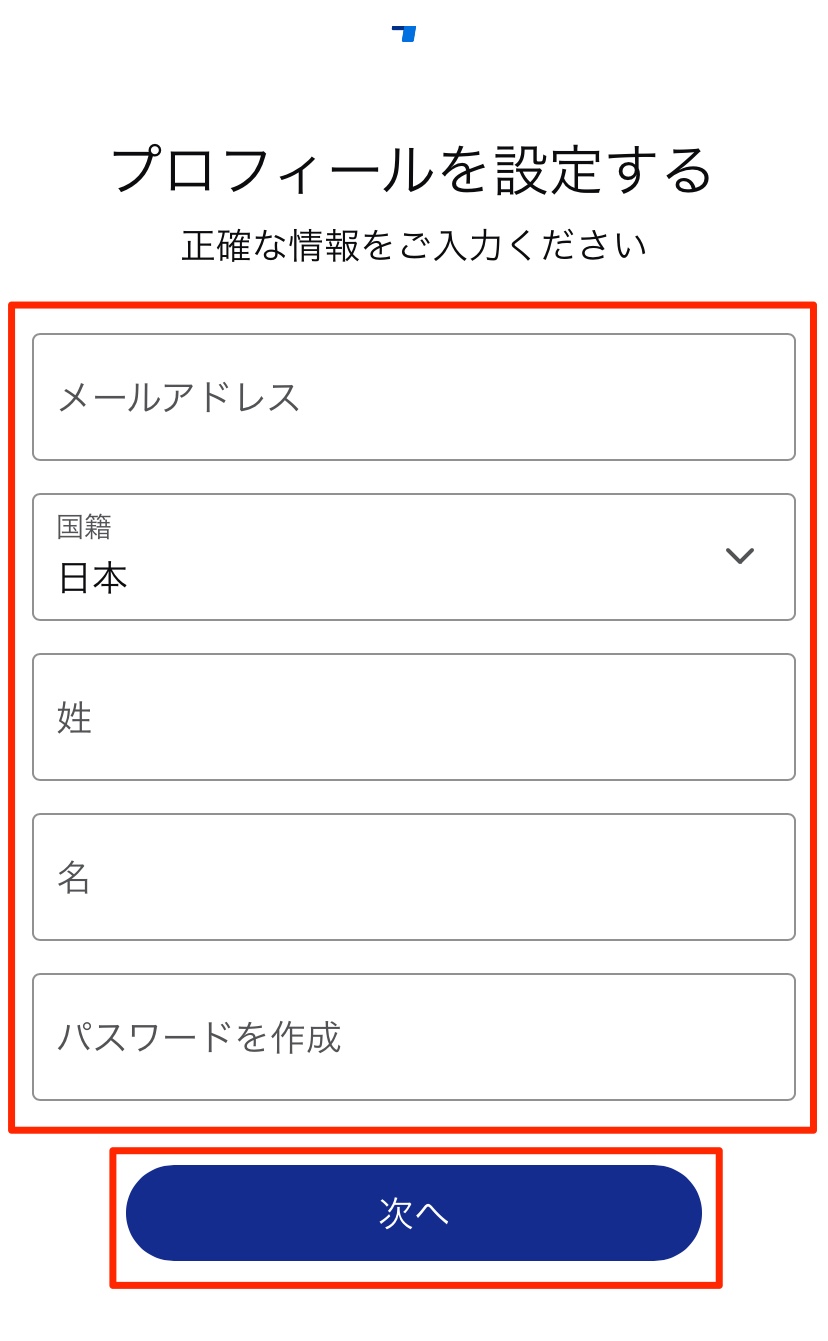Image resolution: width=828 pixels, height=1341 pixels.
Task: Click the 名 placeholder character
Action: 74,878
